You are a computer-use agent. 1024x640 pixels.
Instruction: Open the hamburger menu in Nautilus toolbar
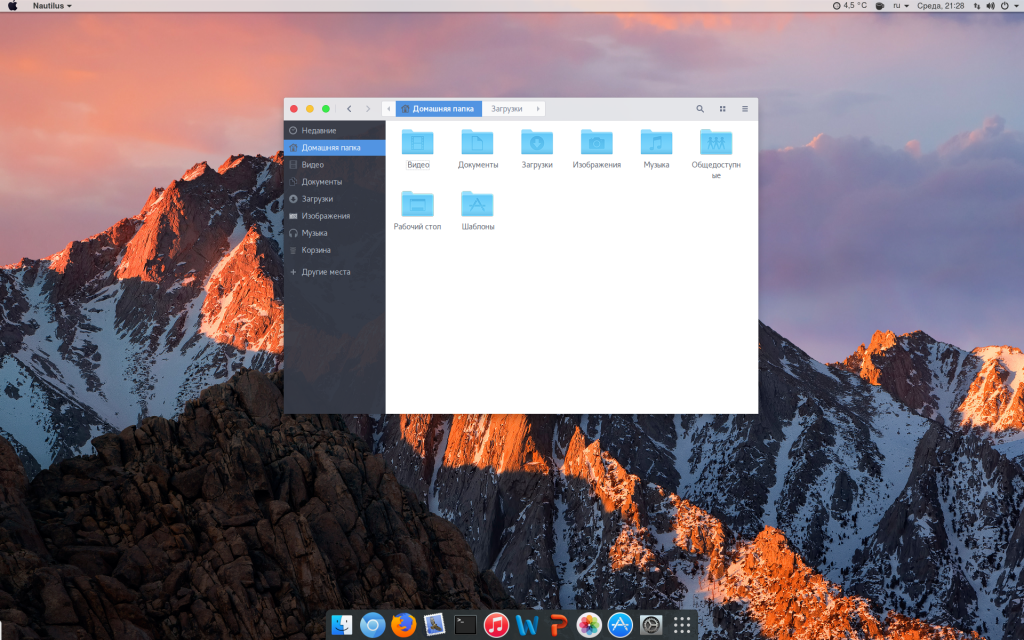click(744, 109)
